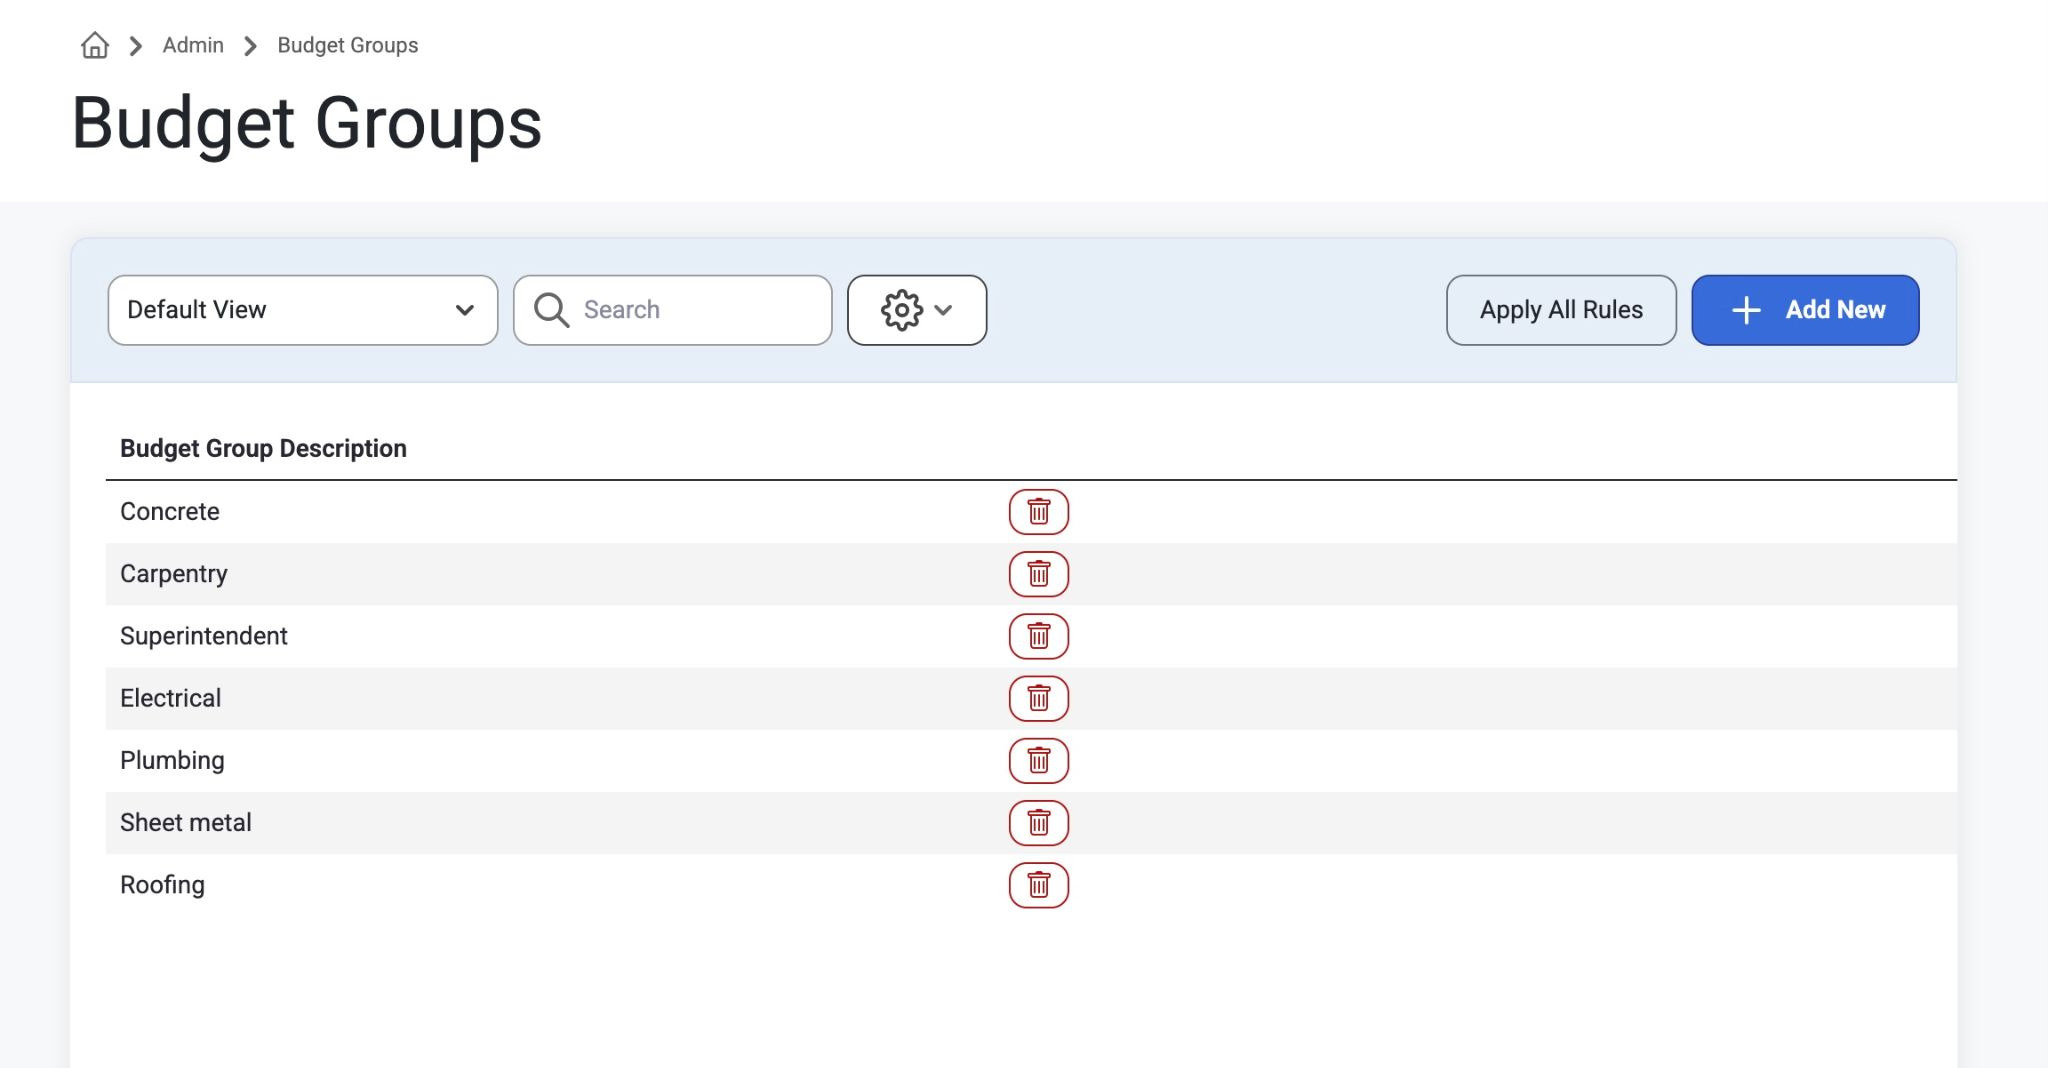Open Budget Groups breadcrumb link
Screen dimensions: 2048x1068
[348, 45]
